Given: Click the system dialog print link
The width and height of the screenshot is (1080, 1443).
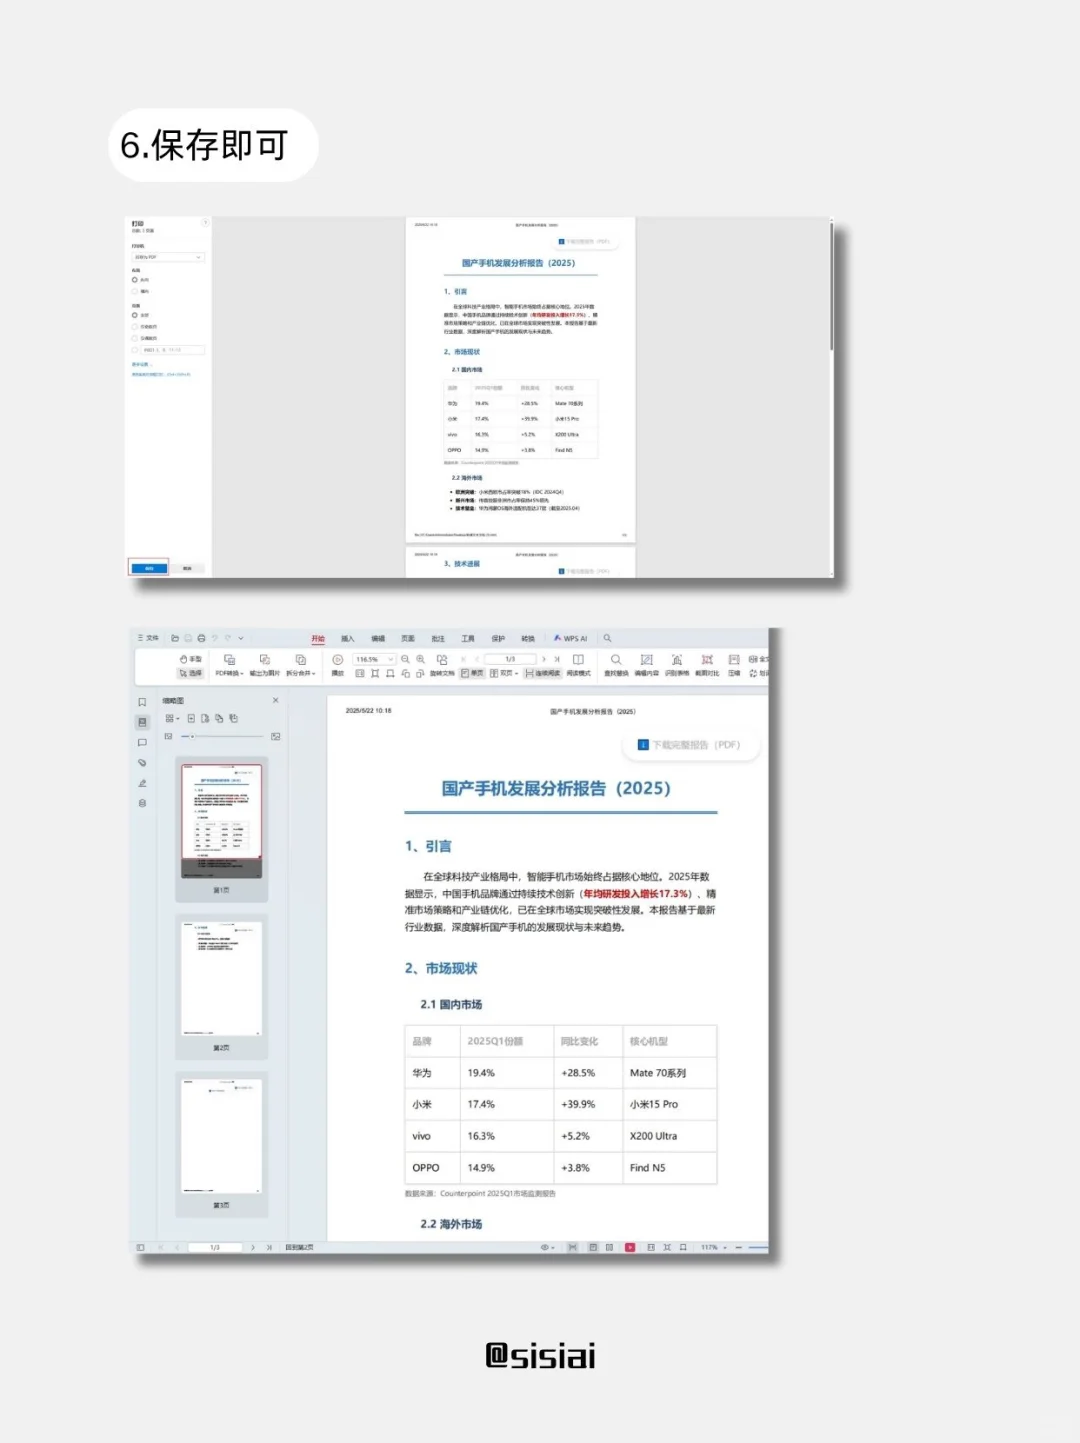Looking at the screenshot, I should coord(161,374).
